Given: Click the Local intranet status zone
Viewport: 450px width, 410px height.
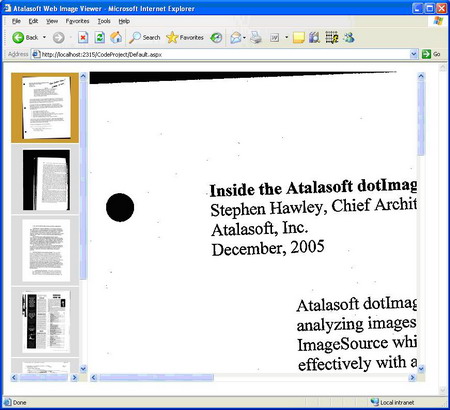Looking at the screenshot, I should click(392, 402).
